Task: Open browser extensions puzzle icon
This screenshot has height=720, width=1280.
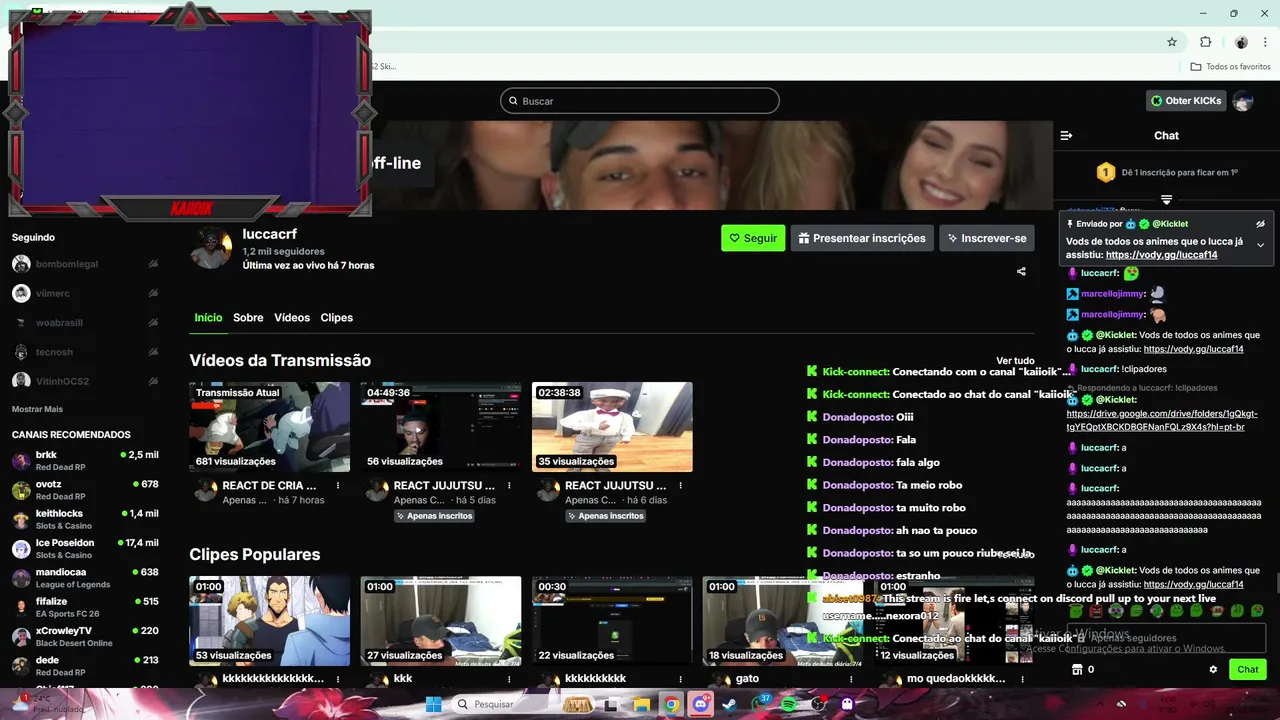Action: coord(1205,42)
